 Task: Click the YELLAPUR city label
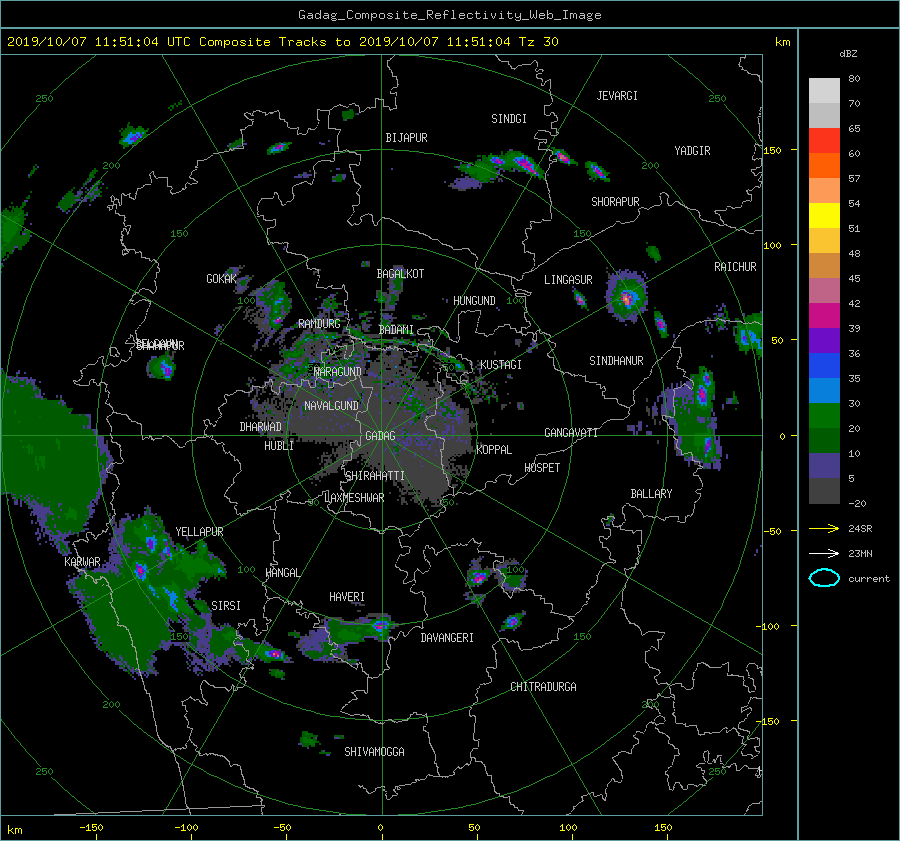(x=199, y=532)
